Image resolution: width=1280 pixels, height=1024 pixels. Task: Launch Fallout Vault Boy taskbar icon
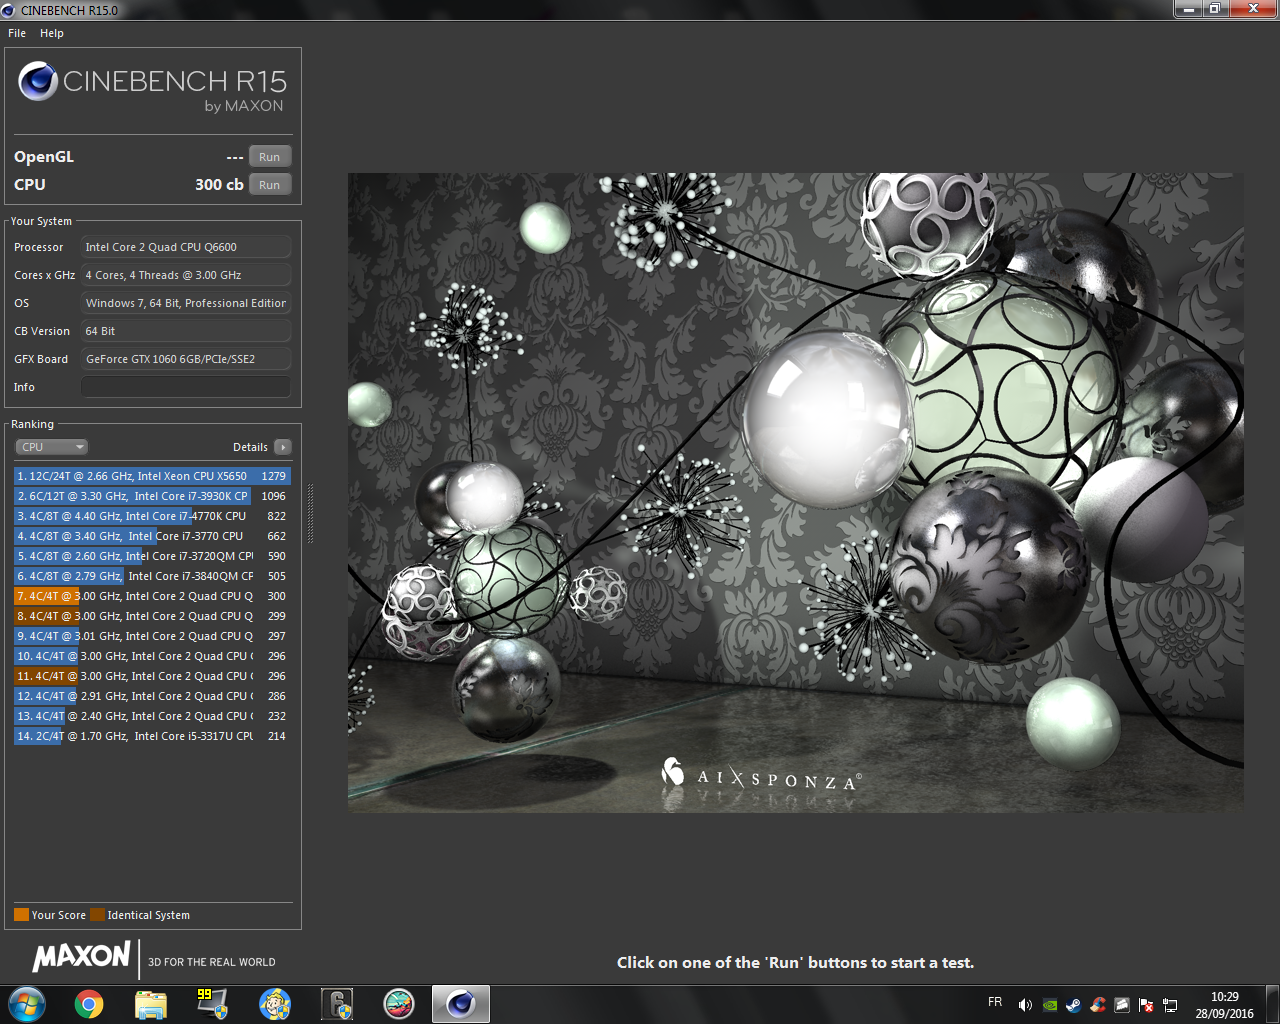click(275, 1004)
